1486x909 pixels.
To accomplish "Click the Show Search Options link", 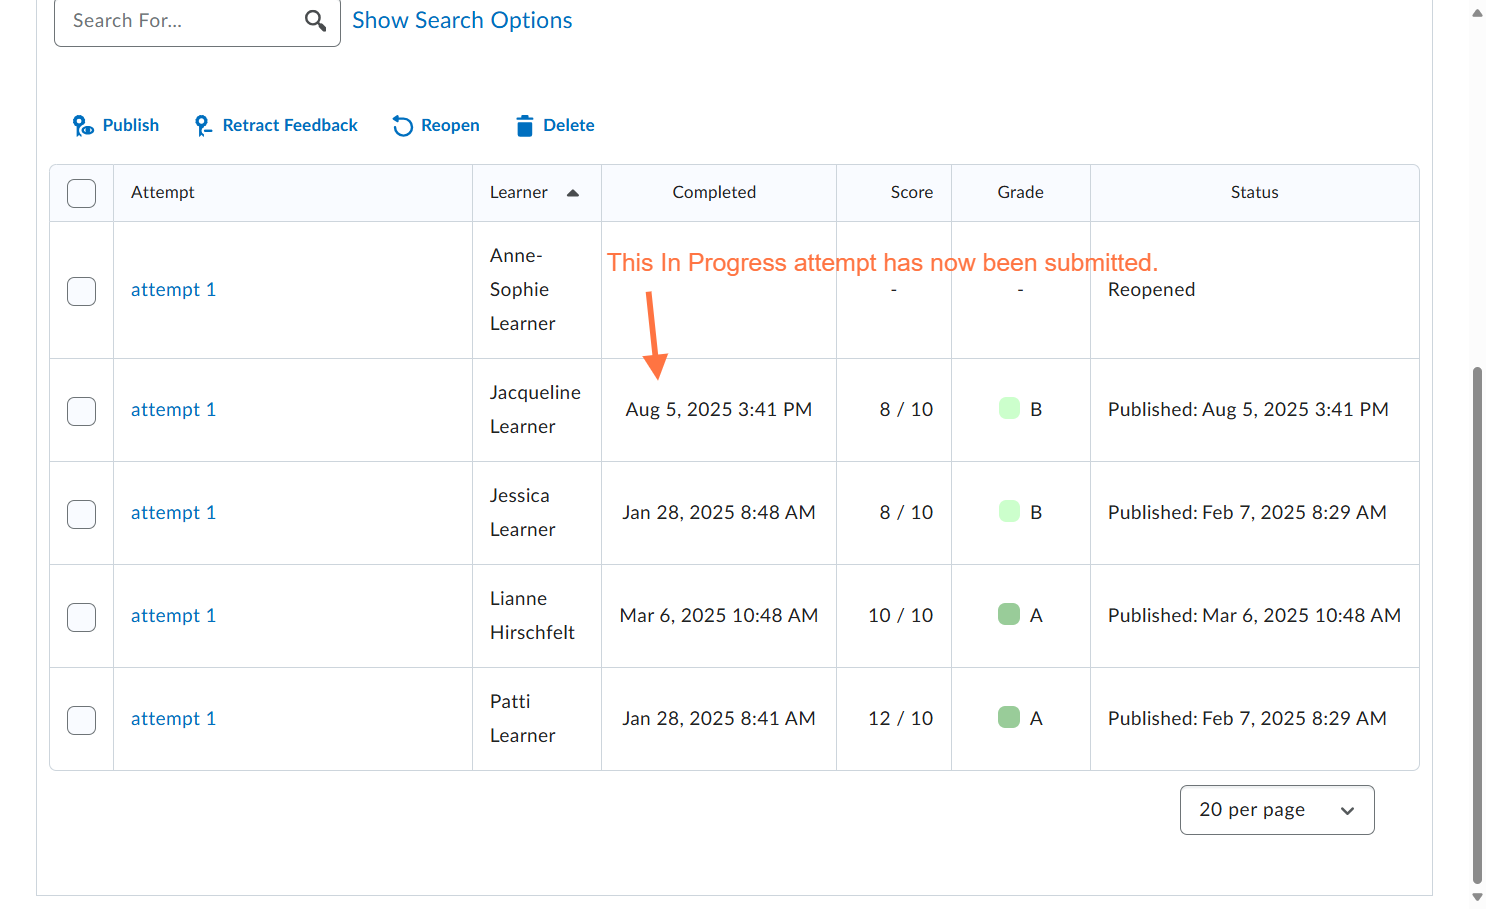I will (x=462, y=20).
